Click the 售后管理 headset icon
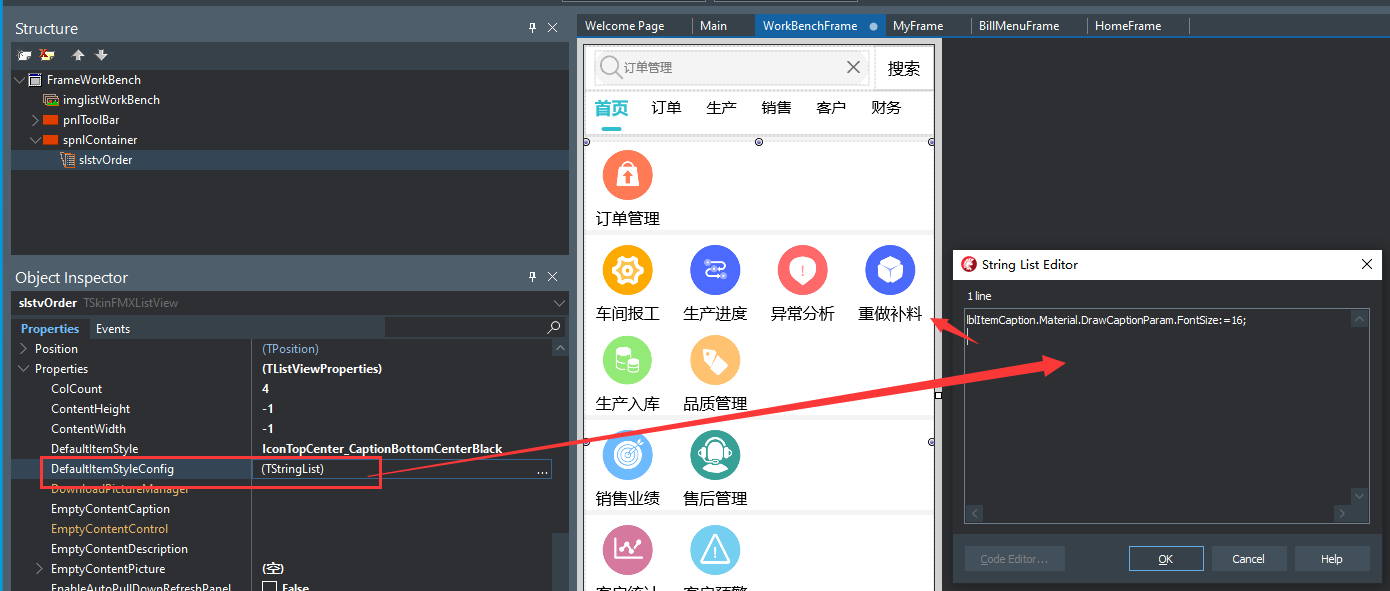Screen dimensions: 1390x591 715,455
